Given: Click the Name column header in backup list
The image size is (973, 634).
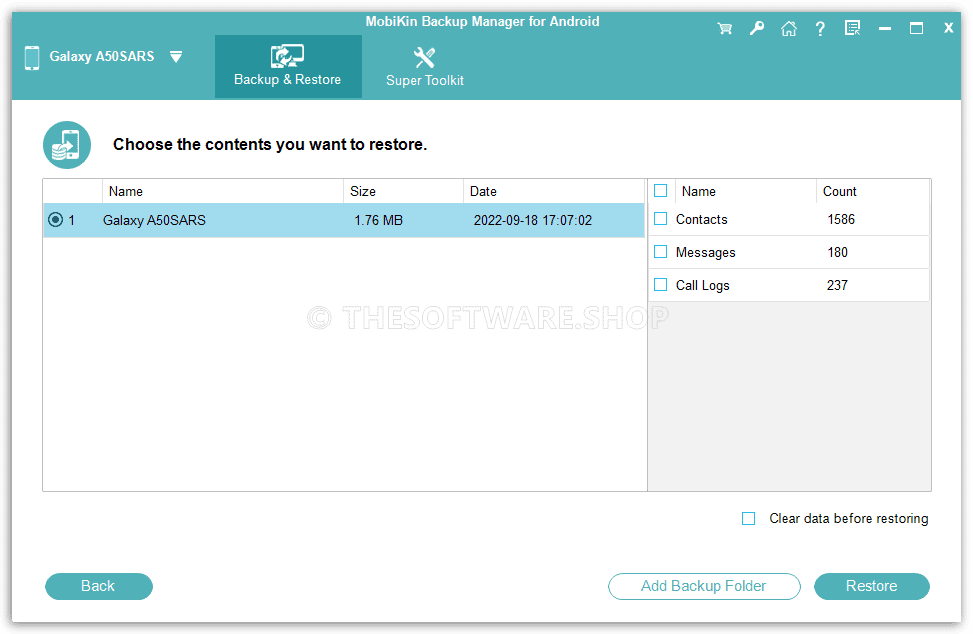Looking at the screenshot, I should (x=223, y=191).
